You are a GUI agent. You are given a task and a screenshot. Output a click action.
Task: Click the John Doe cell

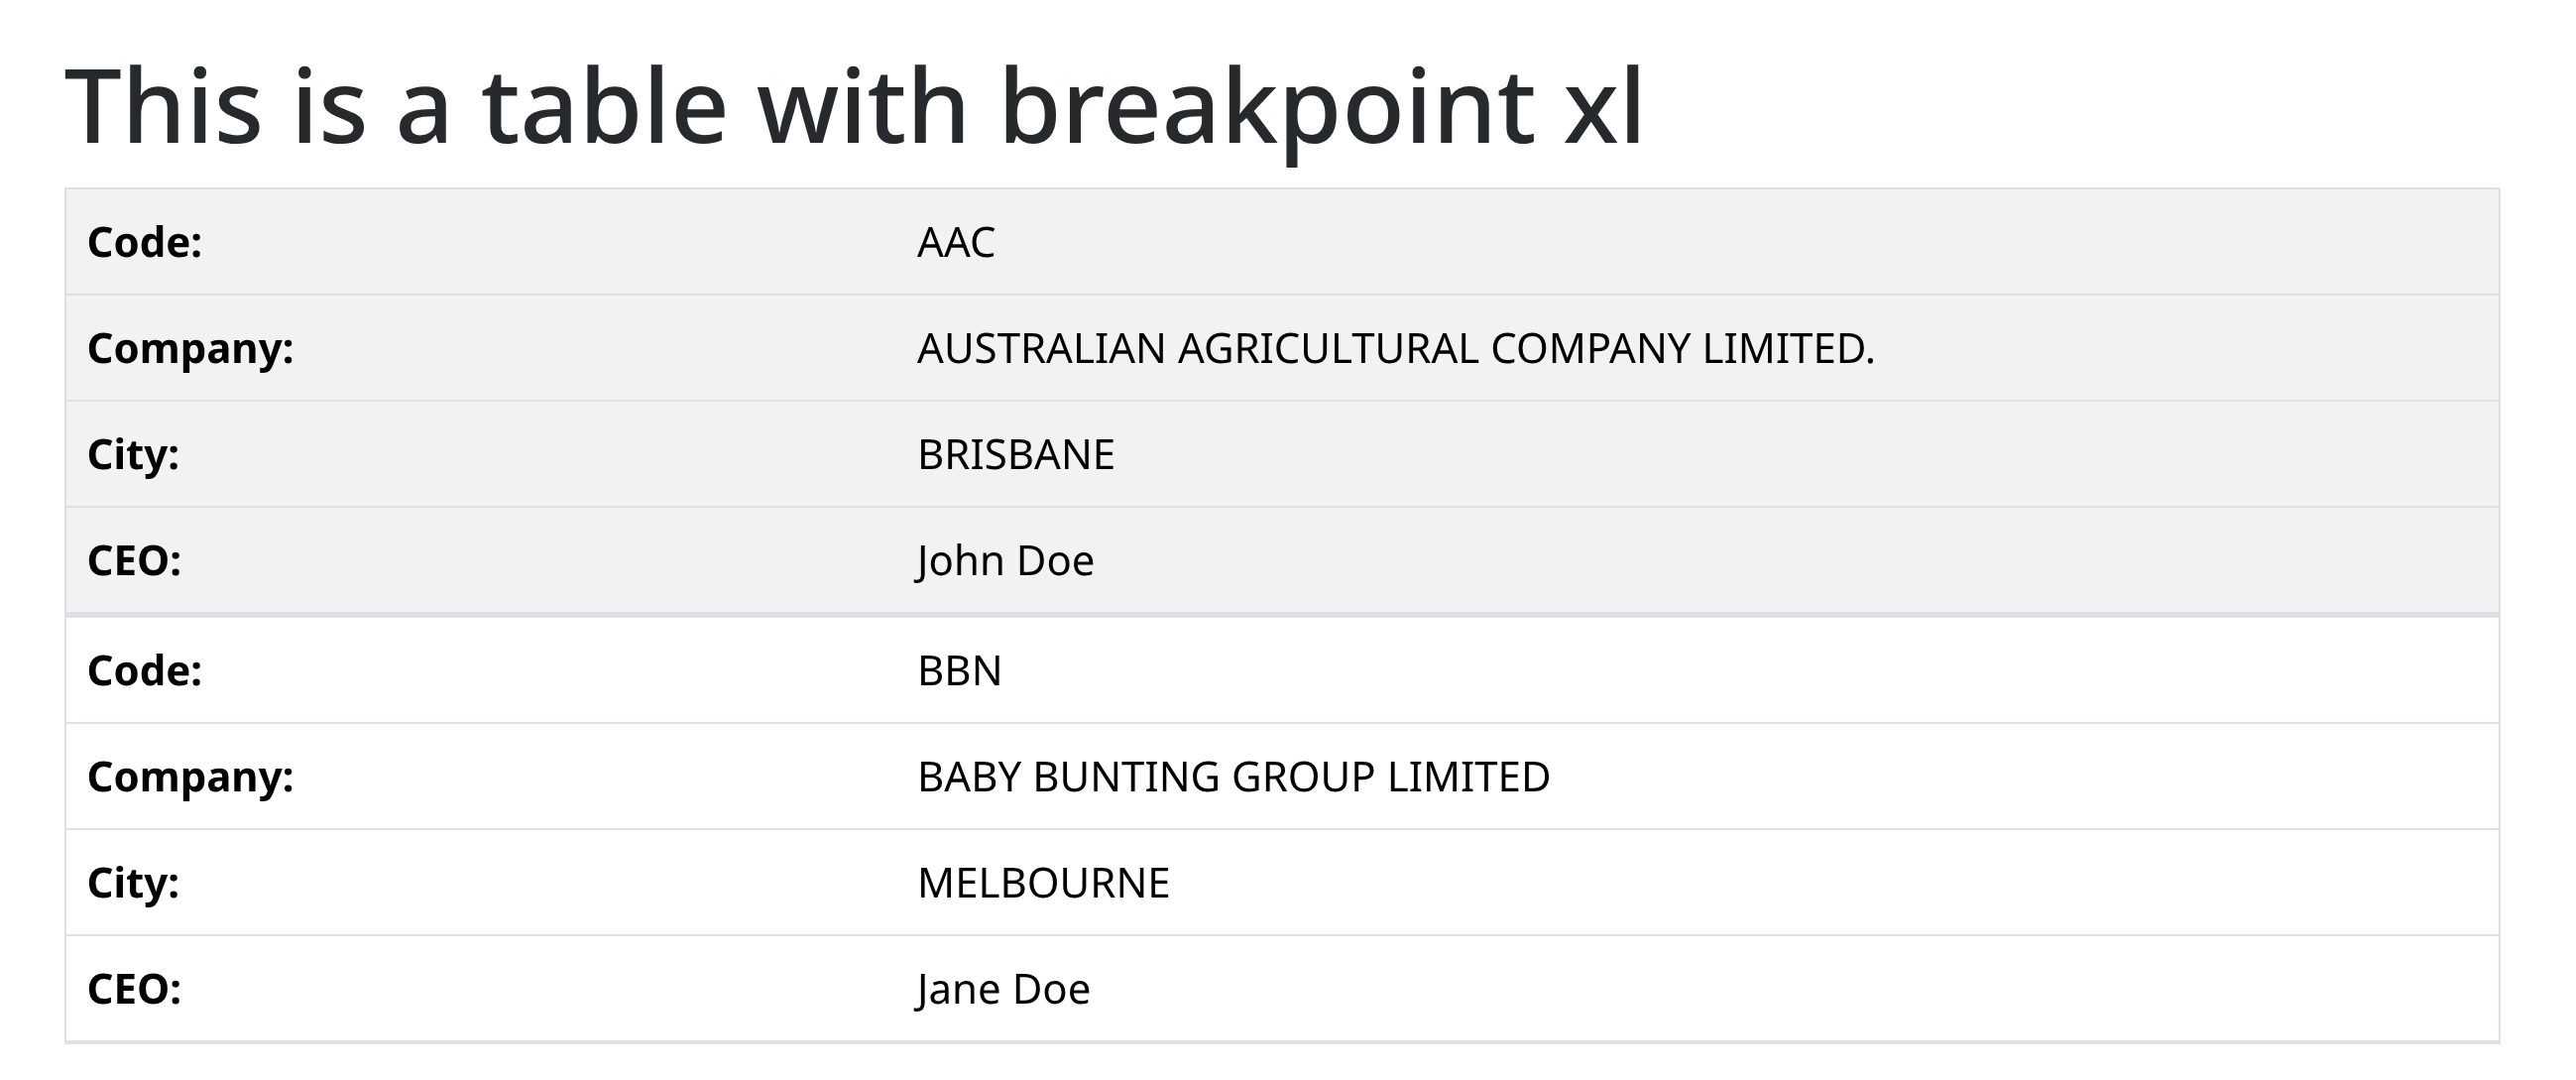pos(1005,560)
